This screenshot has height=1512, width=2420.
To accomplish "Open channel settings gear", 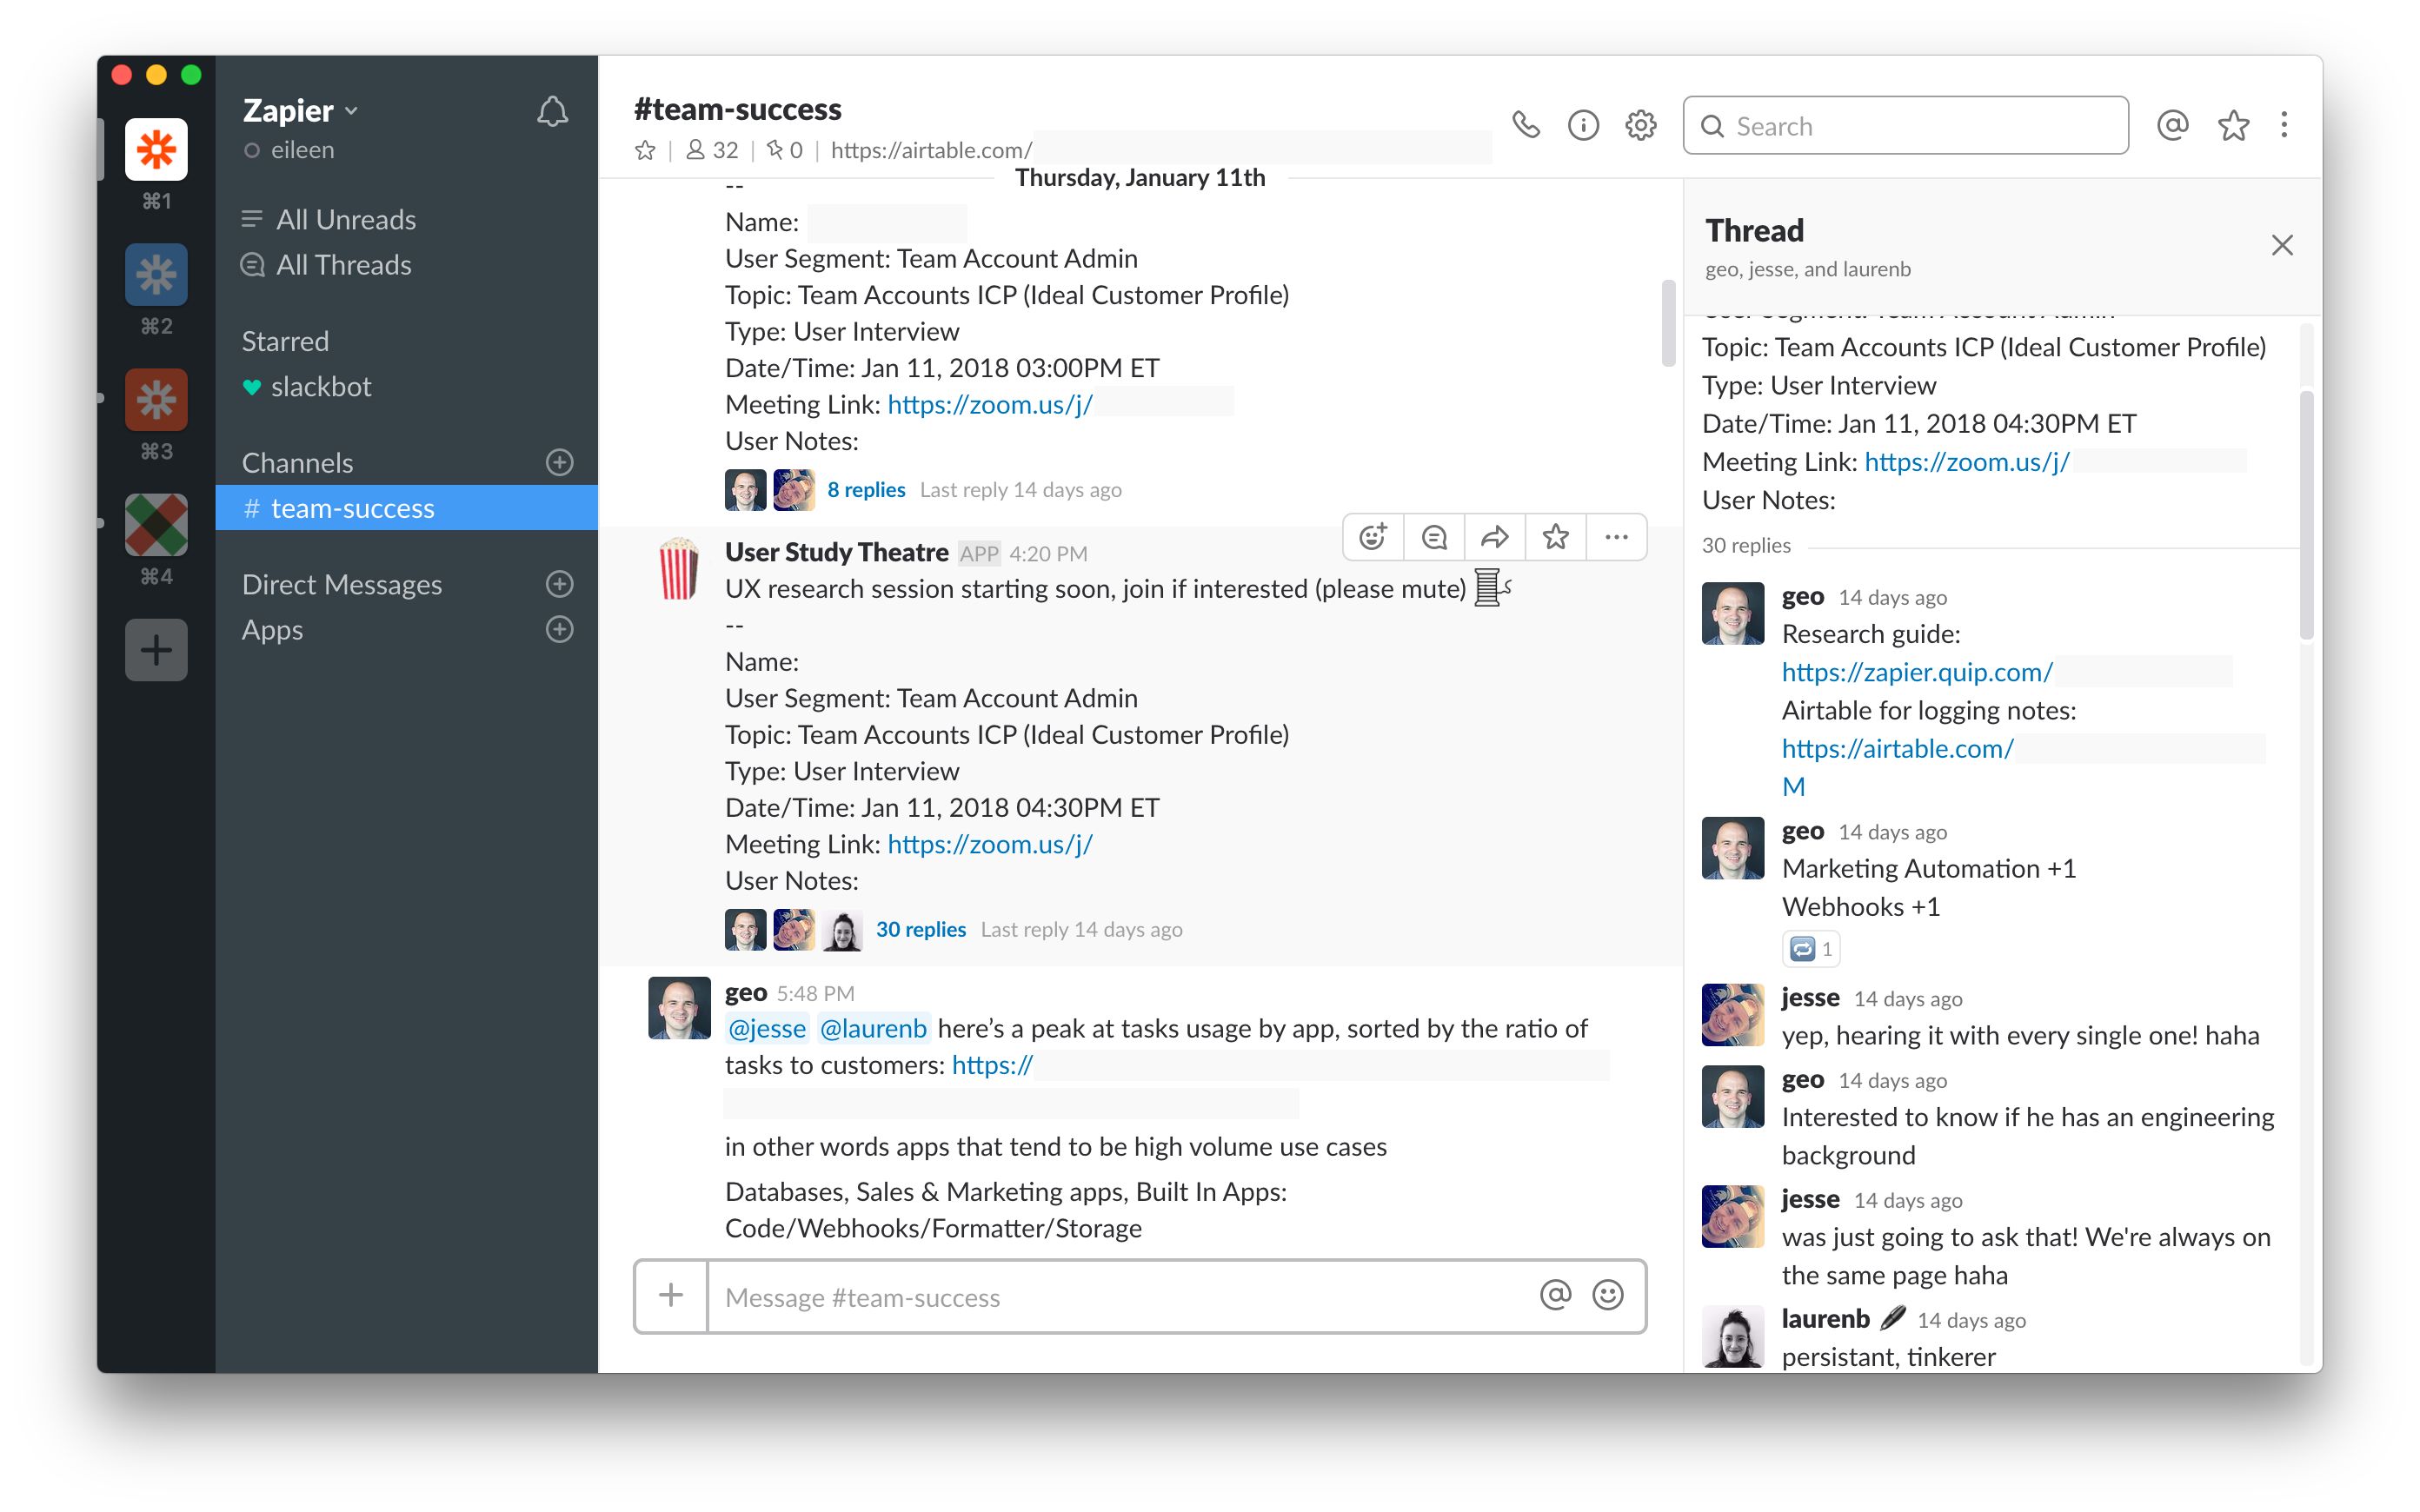I will point(1641,125).
